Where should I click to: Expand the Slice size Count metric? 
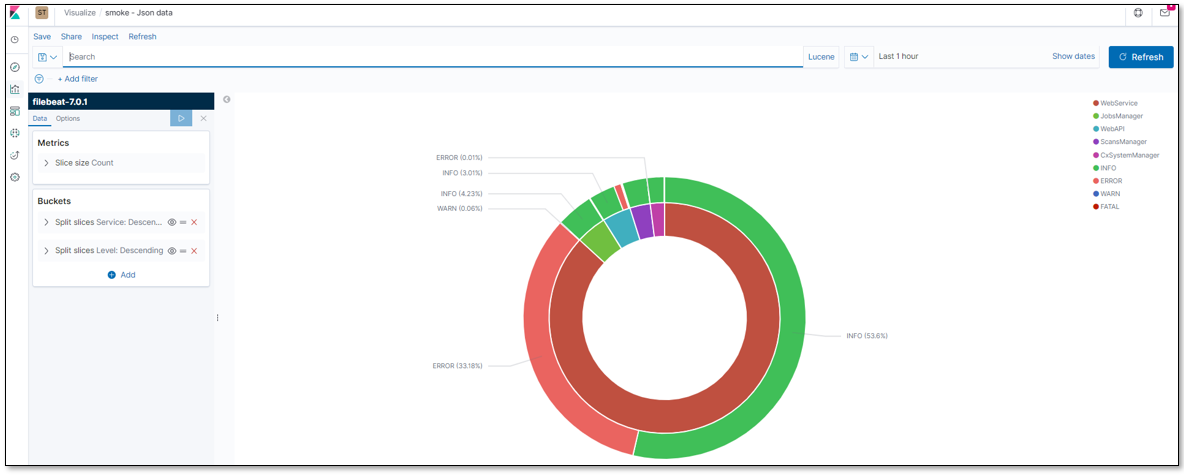pyautogui.click(x=46, y=163)
